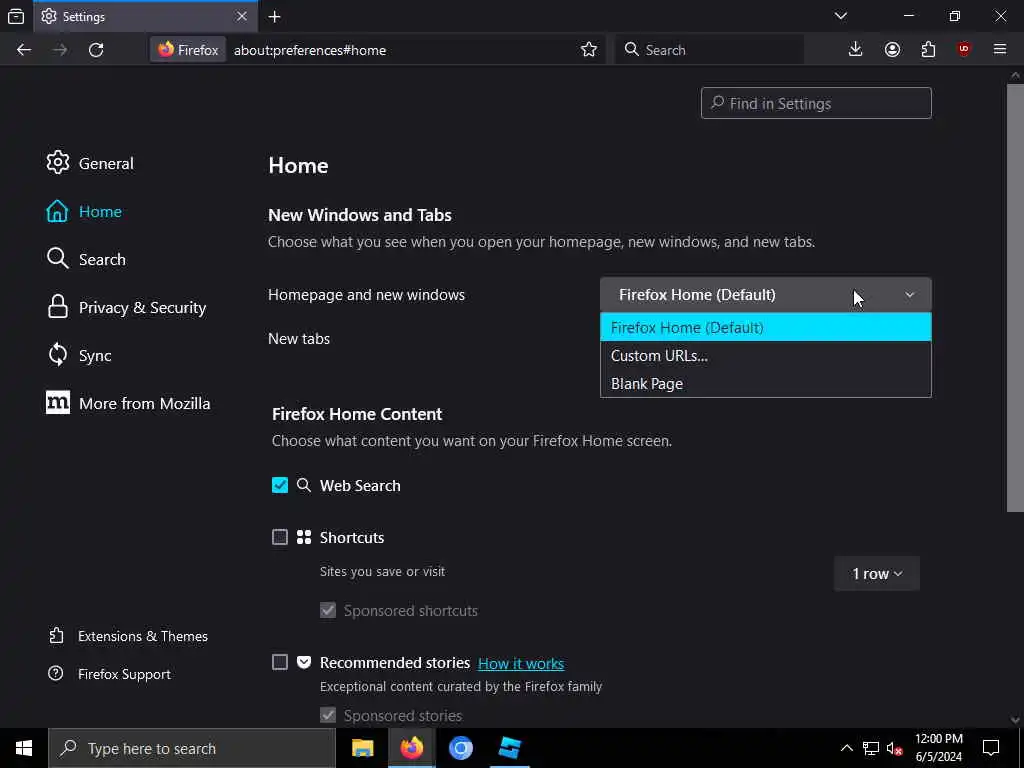Open the Firefox account icon
The height and width of the screenshot is (768, 1024).
click(x=892, y=50)
